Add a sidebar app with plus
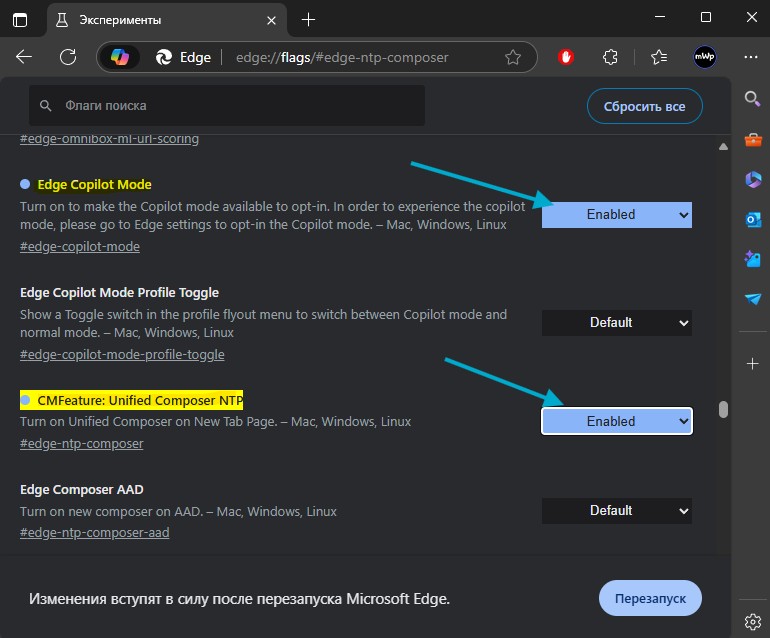Viewport: 770px width, 638px height. pyautogui.click(x=752, y=363)
